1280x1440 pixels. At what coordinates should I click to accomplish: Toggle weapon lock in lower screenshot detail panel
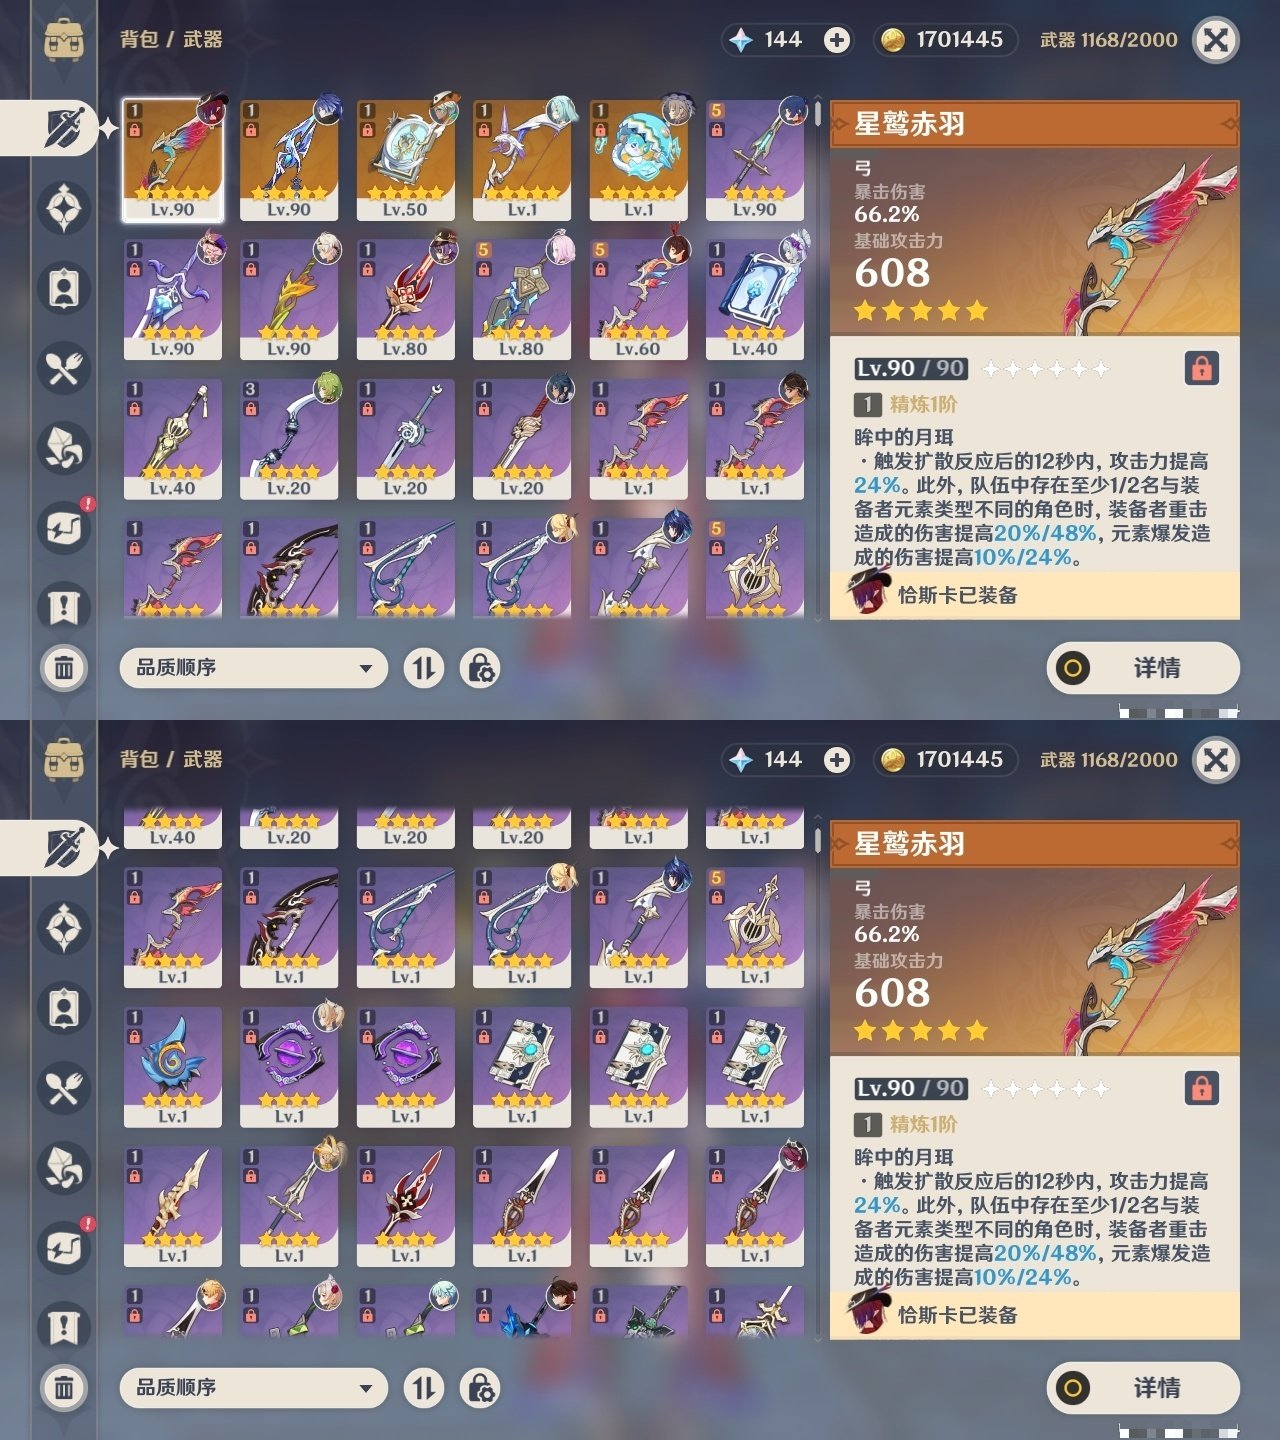1201,1088
